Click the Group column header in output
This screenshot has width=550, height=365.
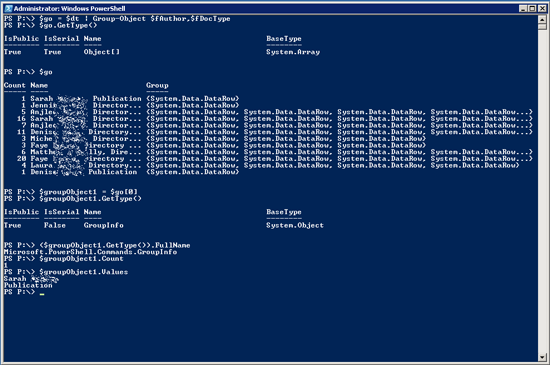click(x=157, y=85)
